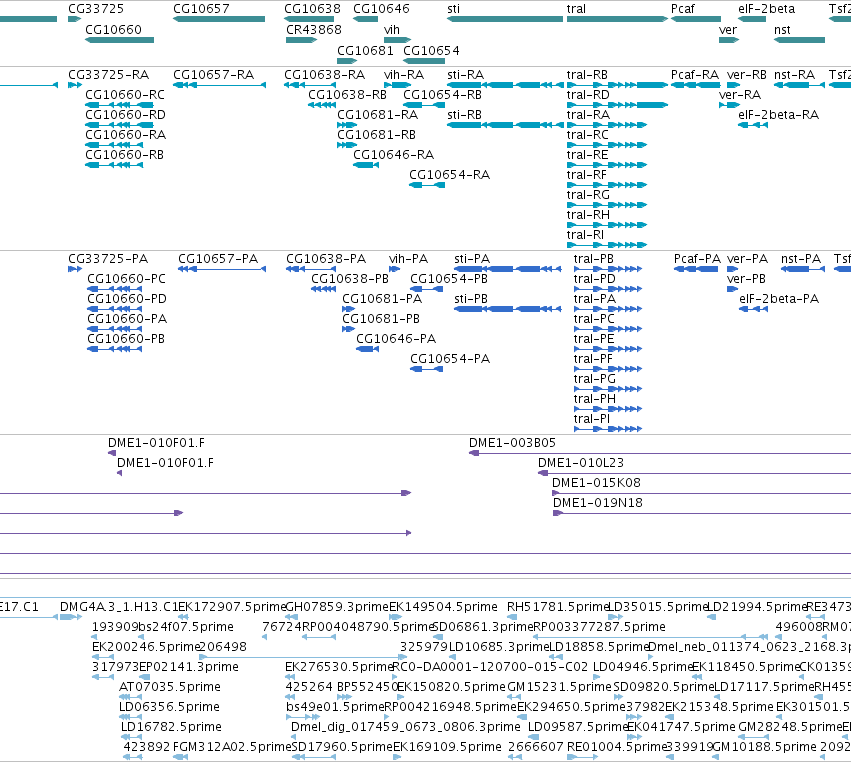Open the CG10660-PC protein label
Viewport: 851px width, 762px height.
point(126,278)
